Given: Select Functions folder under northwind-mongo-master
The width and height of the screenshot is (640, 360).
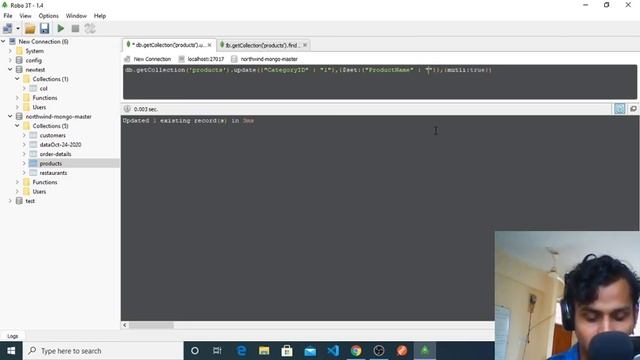Looking at the screenshot, I should (x=45, y=182).
